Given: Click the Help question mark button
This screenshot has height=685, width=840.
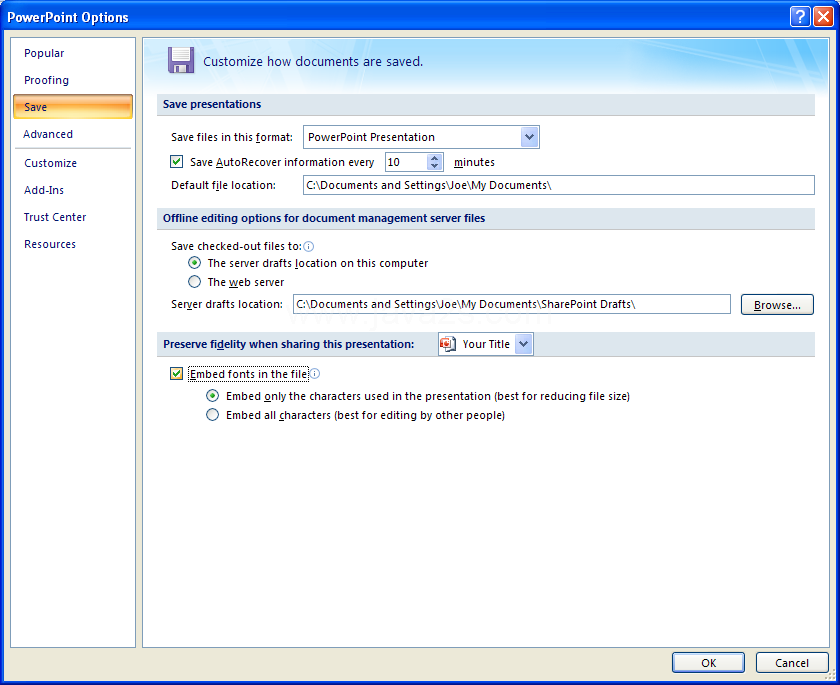Looking at the screenshot, I should coord(800,17).
